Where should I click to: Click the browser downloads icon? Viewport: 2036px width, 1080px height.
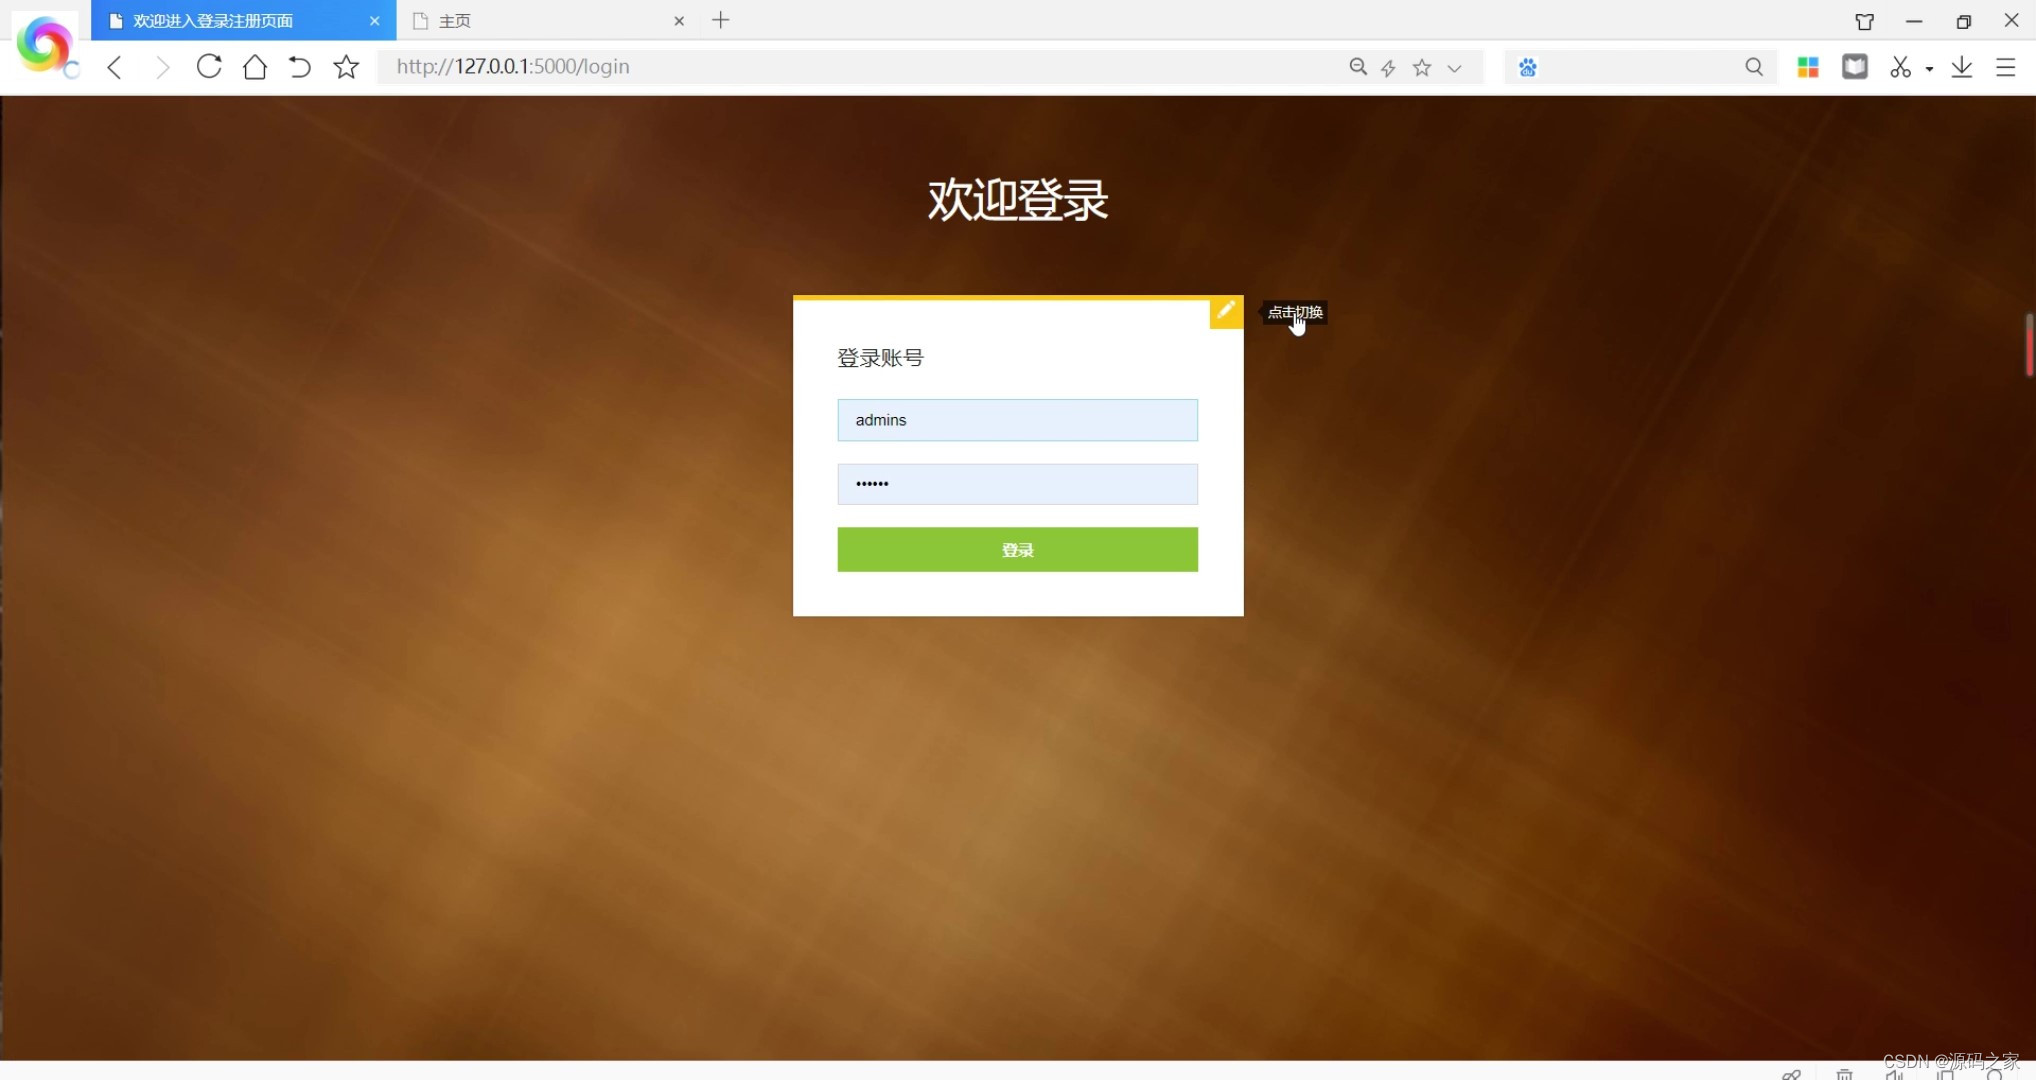(1962, 66)
